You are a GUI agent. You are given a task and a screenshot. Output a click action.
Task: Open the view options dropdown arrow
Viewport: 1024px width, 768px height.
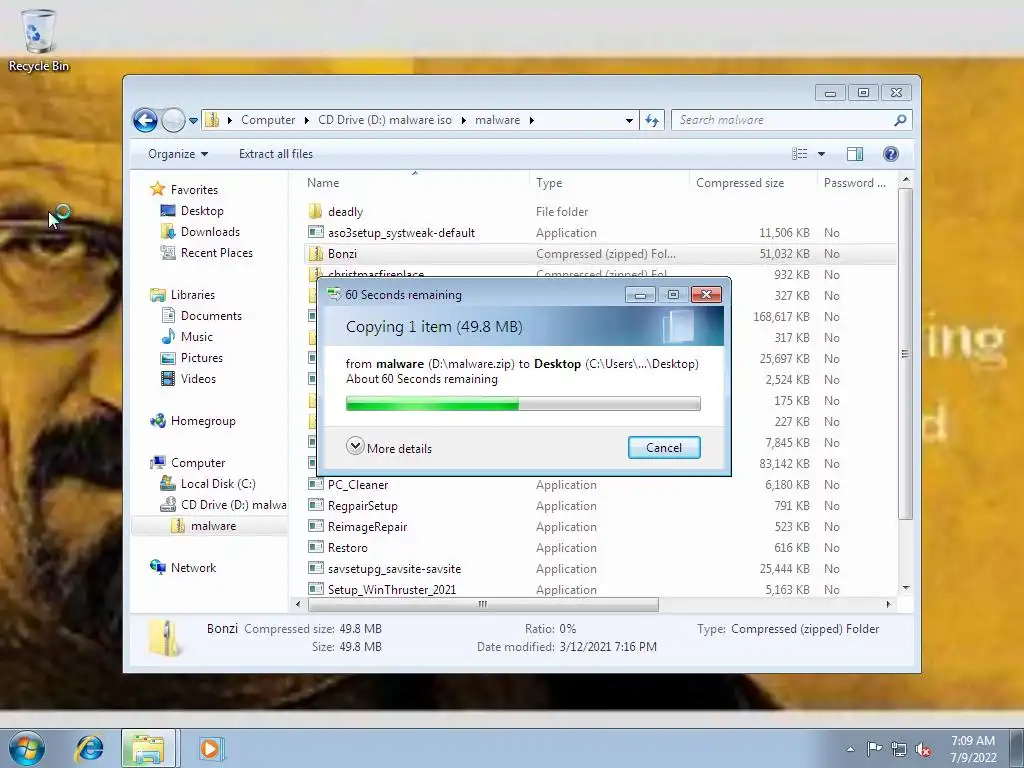point(822,154)
